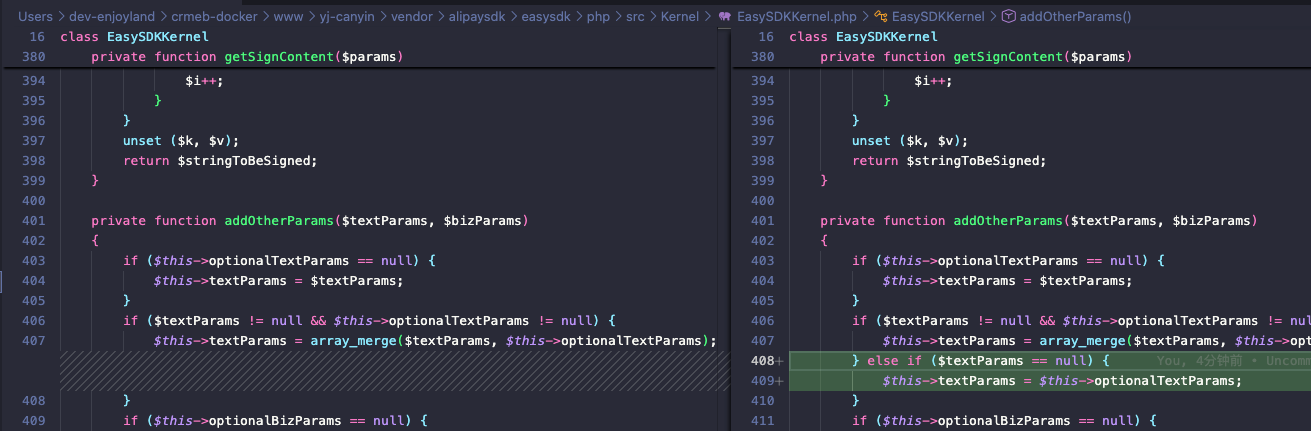The width and height of the screenshot is (1311, 431).
Task: Open the EasySDKKernel.php breadcrumb file dropdown
Action: pyautogui.click(x=796, y=17)
